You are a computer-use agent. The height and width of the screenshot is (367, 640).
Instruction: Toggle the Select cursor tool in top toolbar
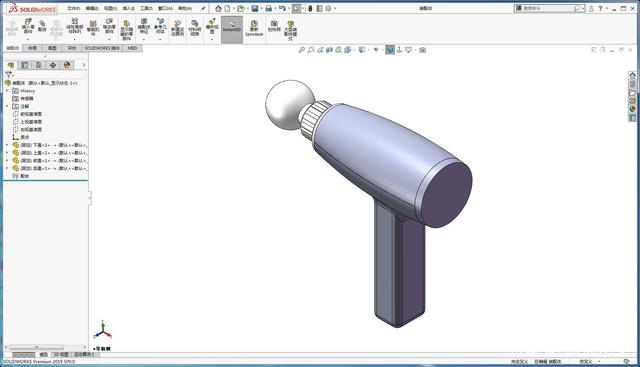(297, 8)
